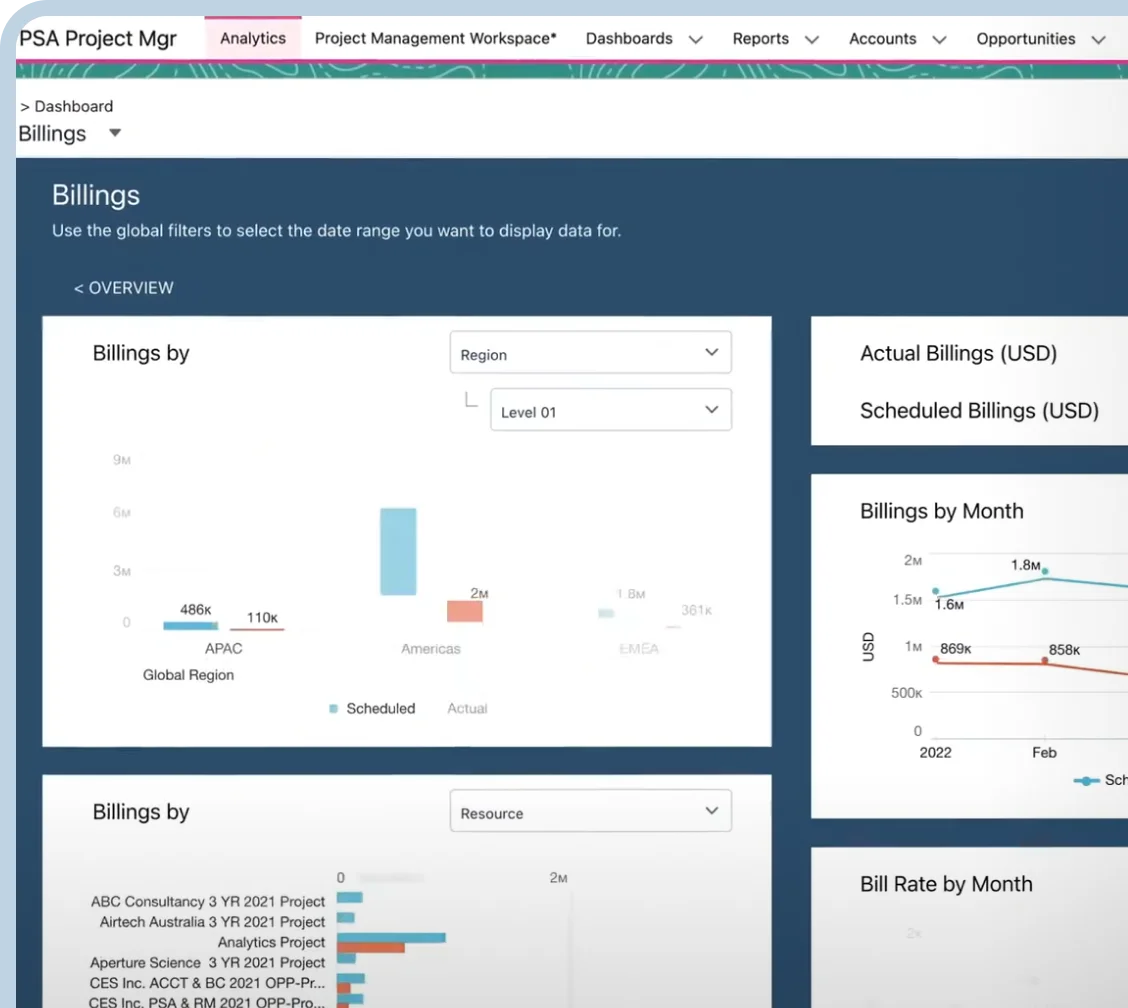Open the Resource grouping dropdown
Viewport: 1128px width, 1008px height.
pos(590,813)
